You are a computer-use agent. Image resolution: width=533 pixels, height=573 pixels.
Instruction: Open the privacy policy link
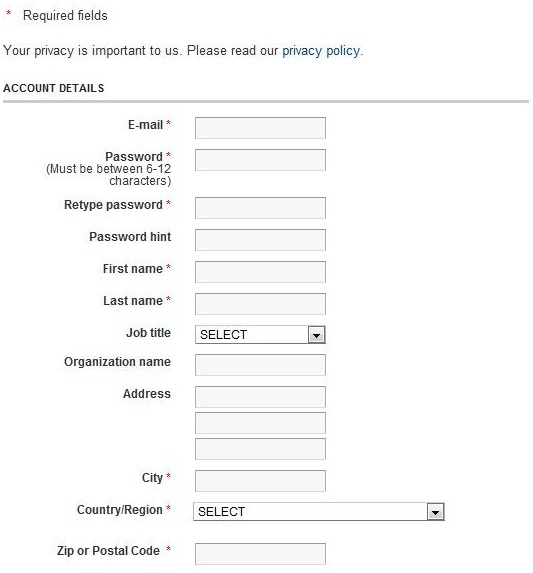pos(321,50)
